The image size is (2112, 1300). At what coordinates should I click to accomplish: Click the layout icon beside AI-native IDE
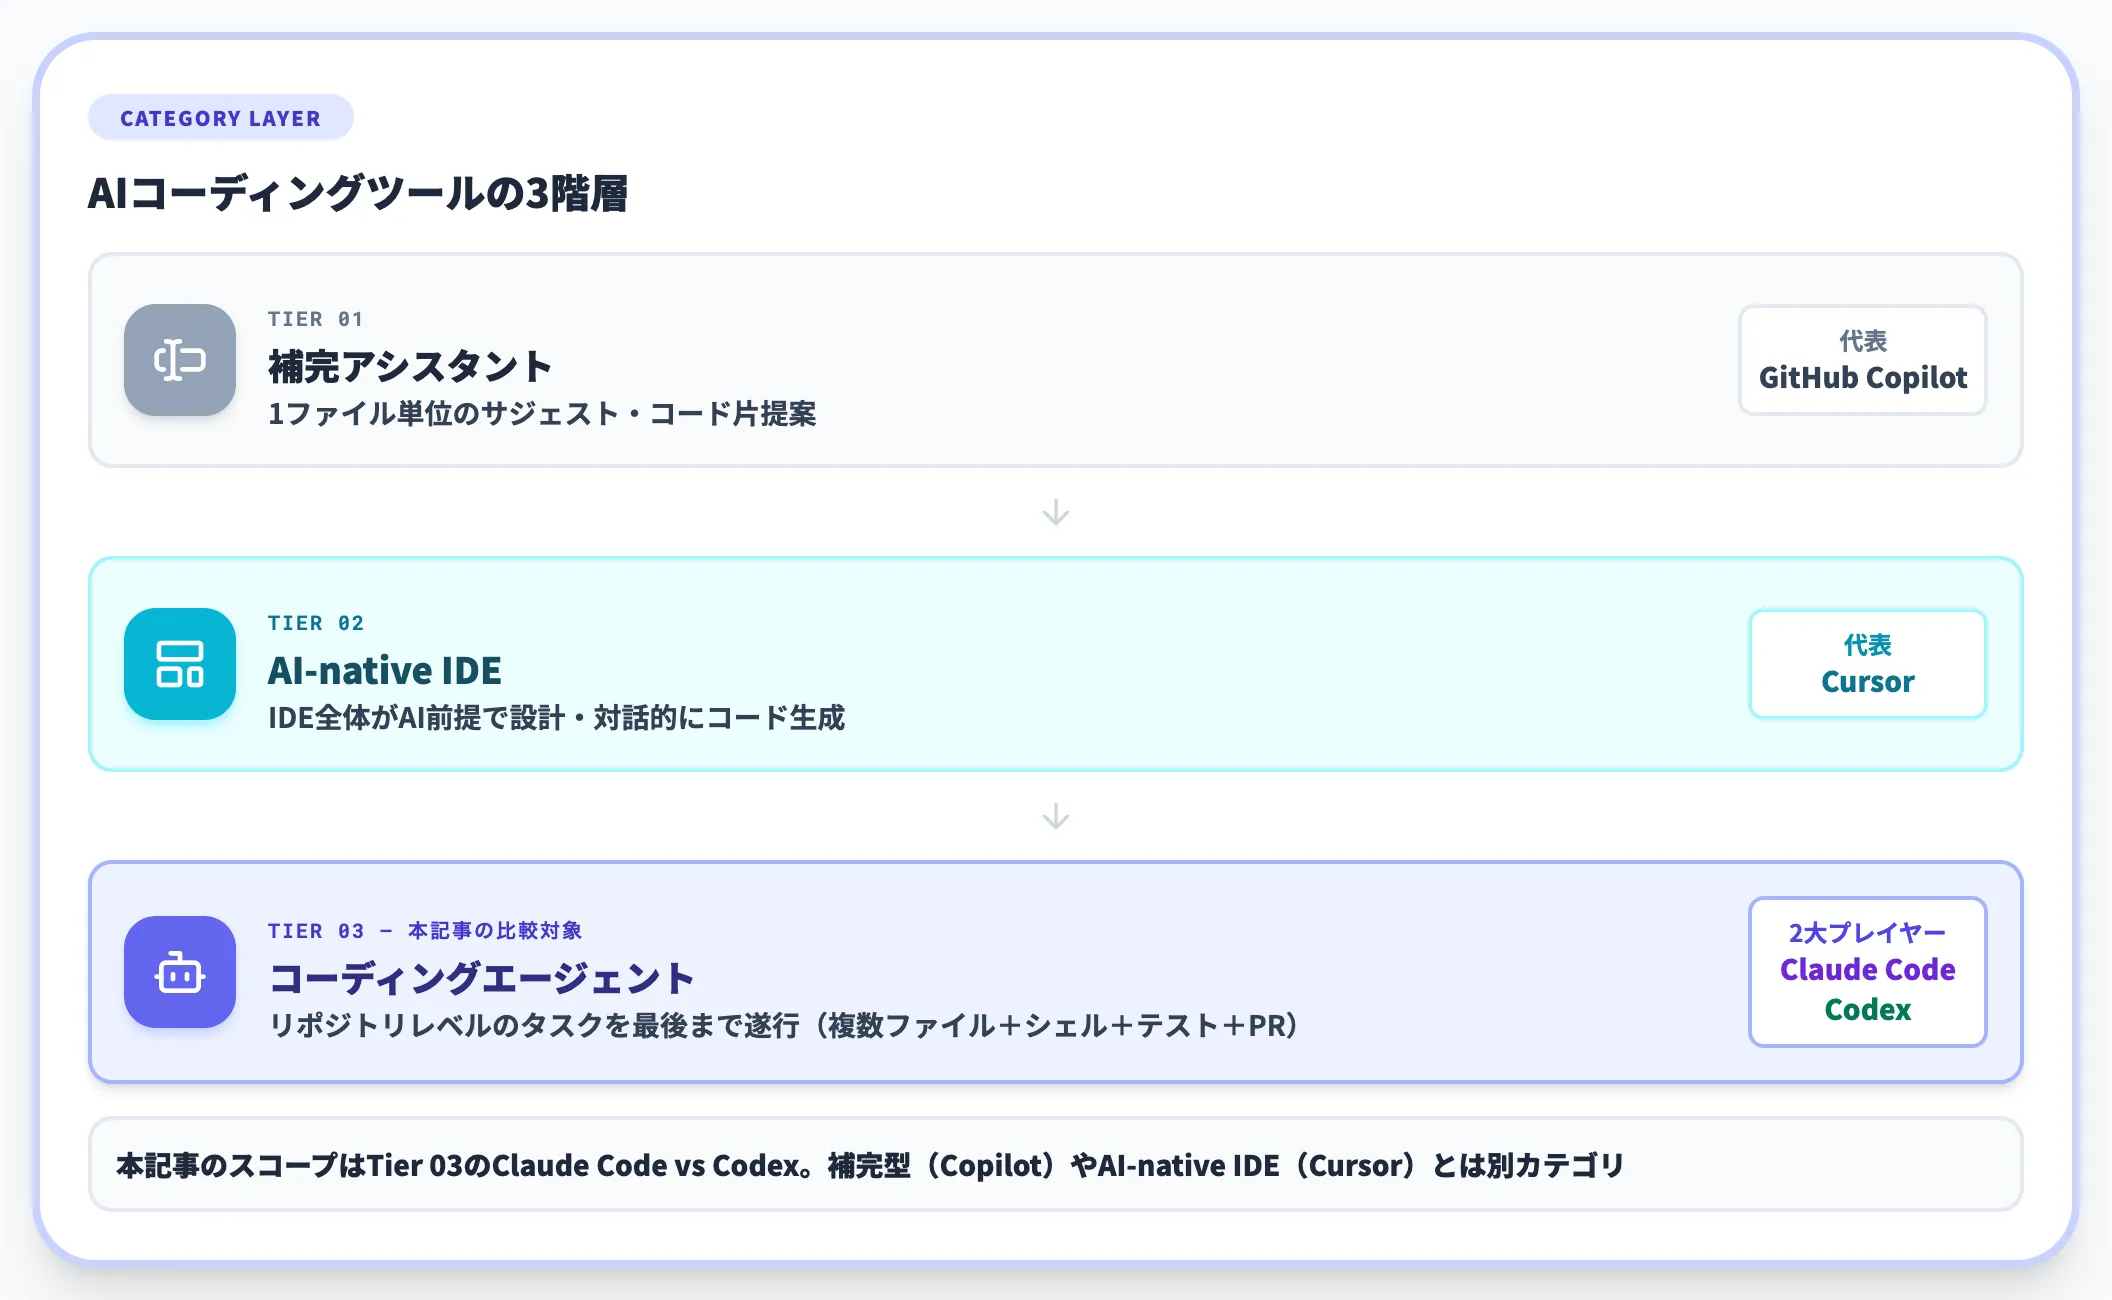[180, 664]
